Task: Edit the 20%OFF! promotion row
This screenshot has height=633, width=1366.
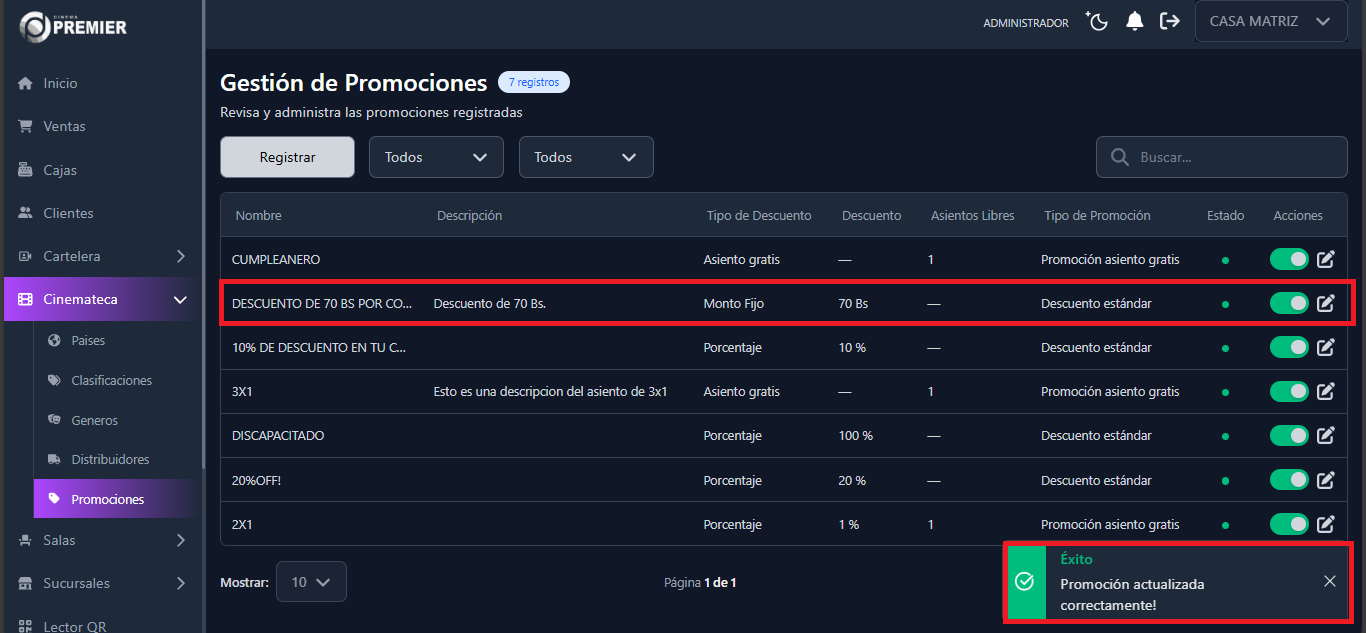Action: tap(1325, 480)
